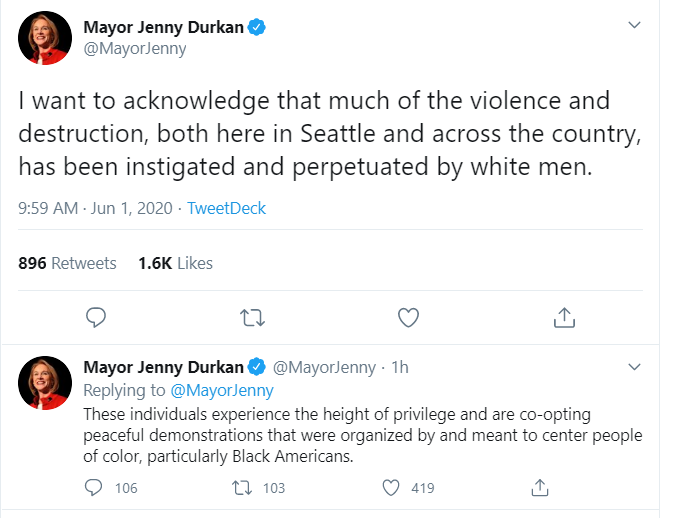The width and height of the screenshot is (678, 518).
Task: Click the reply tweet's profile avatar
Action: coord(45,382)
